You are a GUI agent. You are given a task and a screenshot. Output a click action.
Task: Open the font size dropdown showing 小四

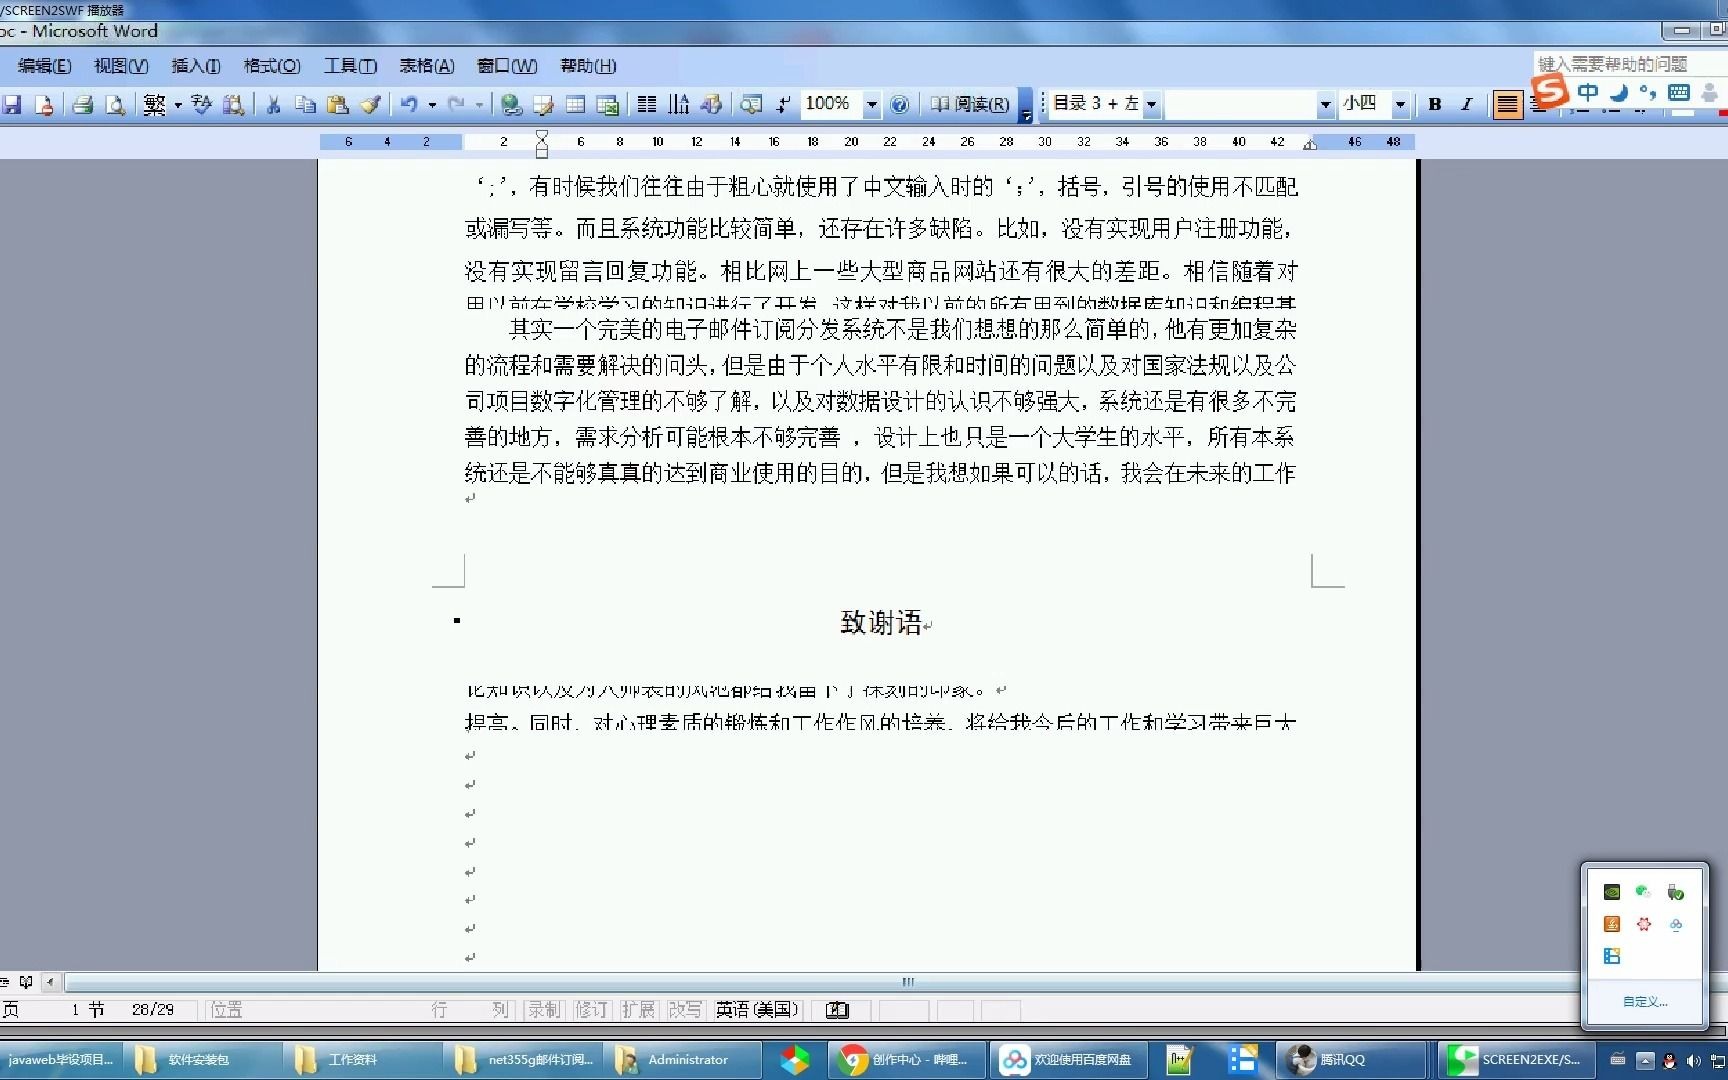pos(1400,104)
